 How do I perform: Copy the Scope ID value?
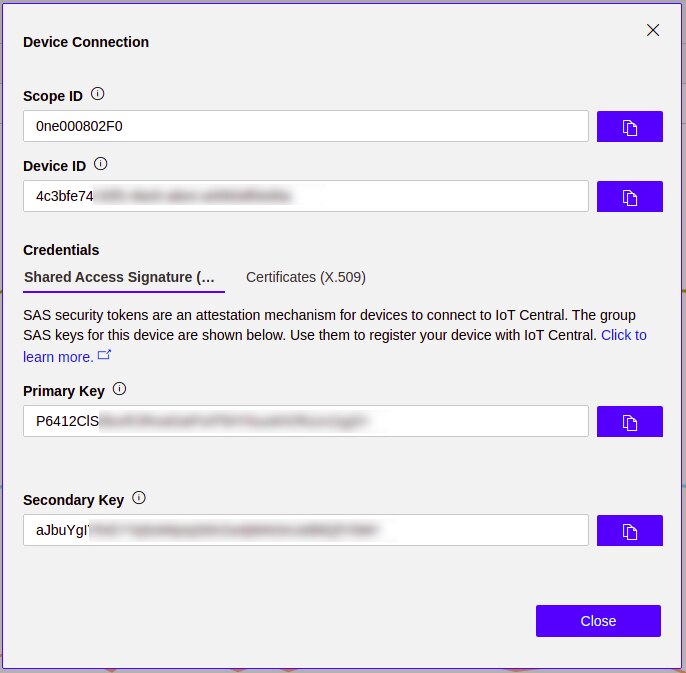[x=629, y=127]
